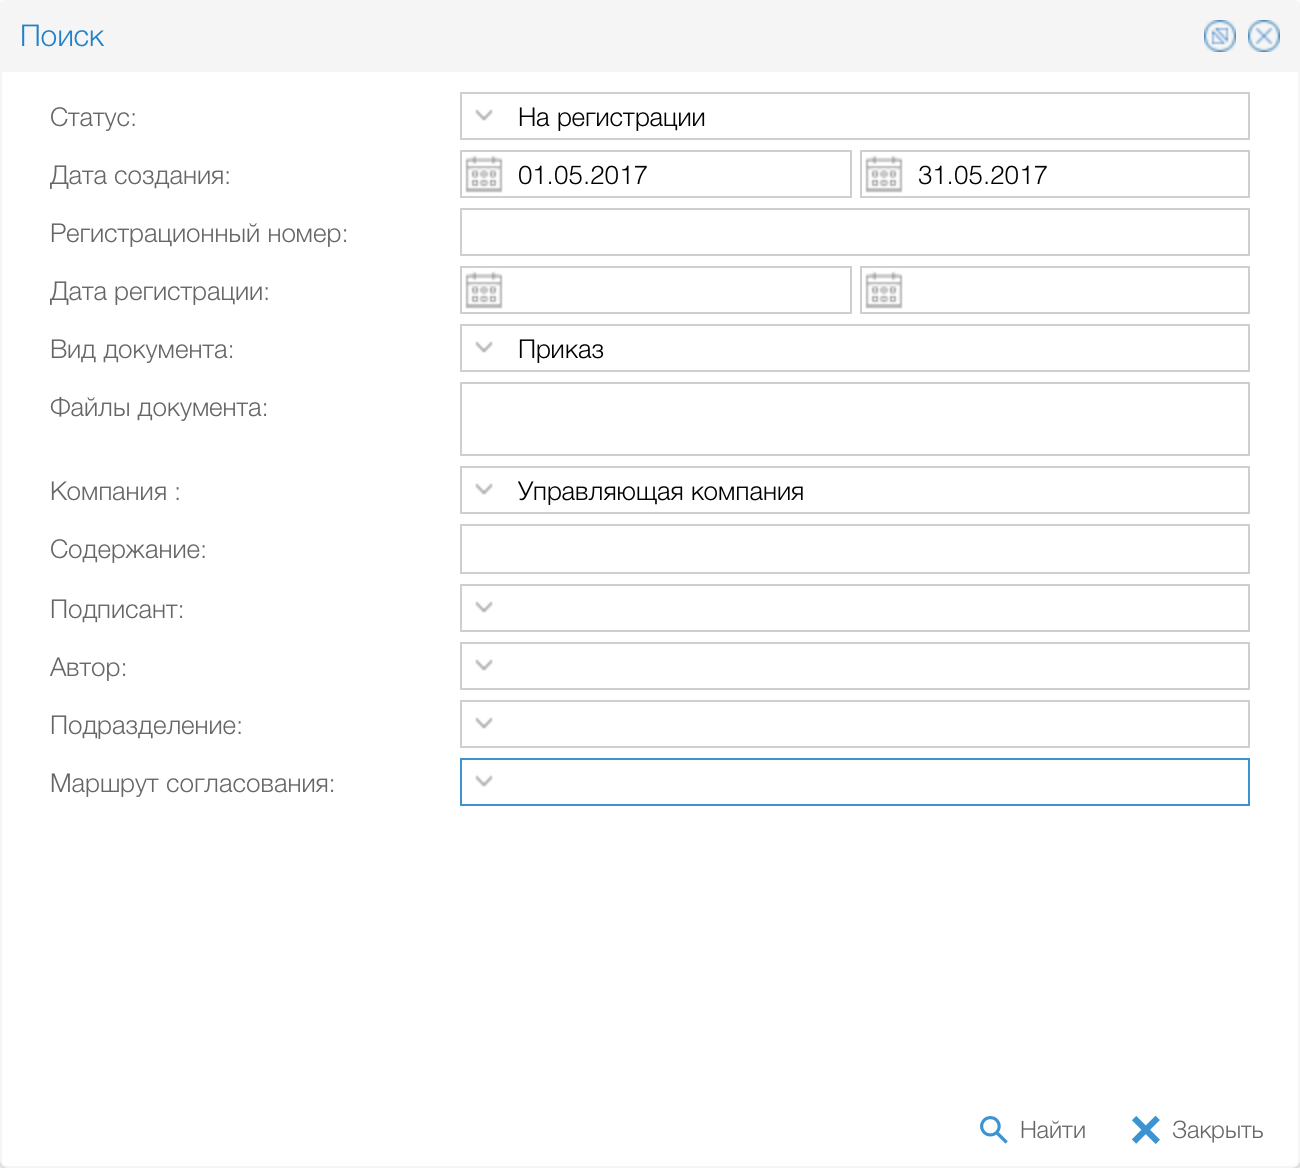This screenshot has height=1168, width=1300.
Task: Expand the Подписант dropdown
Action: tap(485, 608)
